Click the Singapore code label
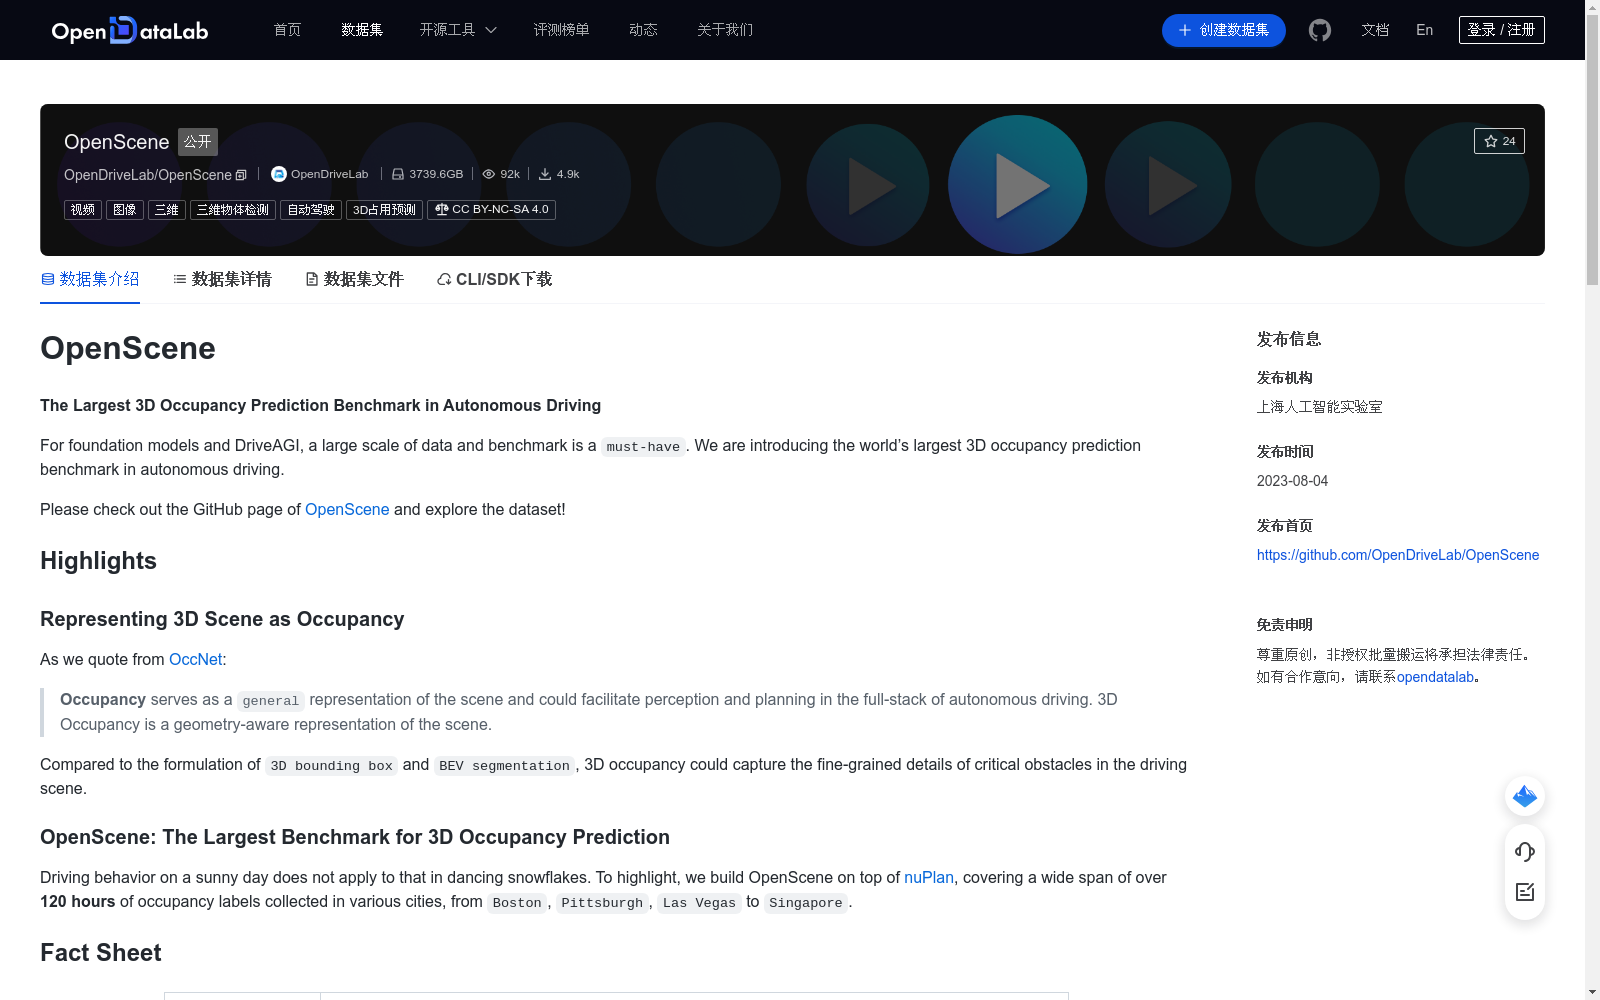 click(806, 903)
